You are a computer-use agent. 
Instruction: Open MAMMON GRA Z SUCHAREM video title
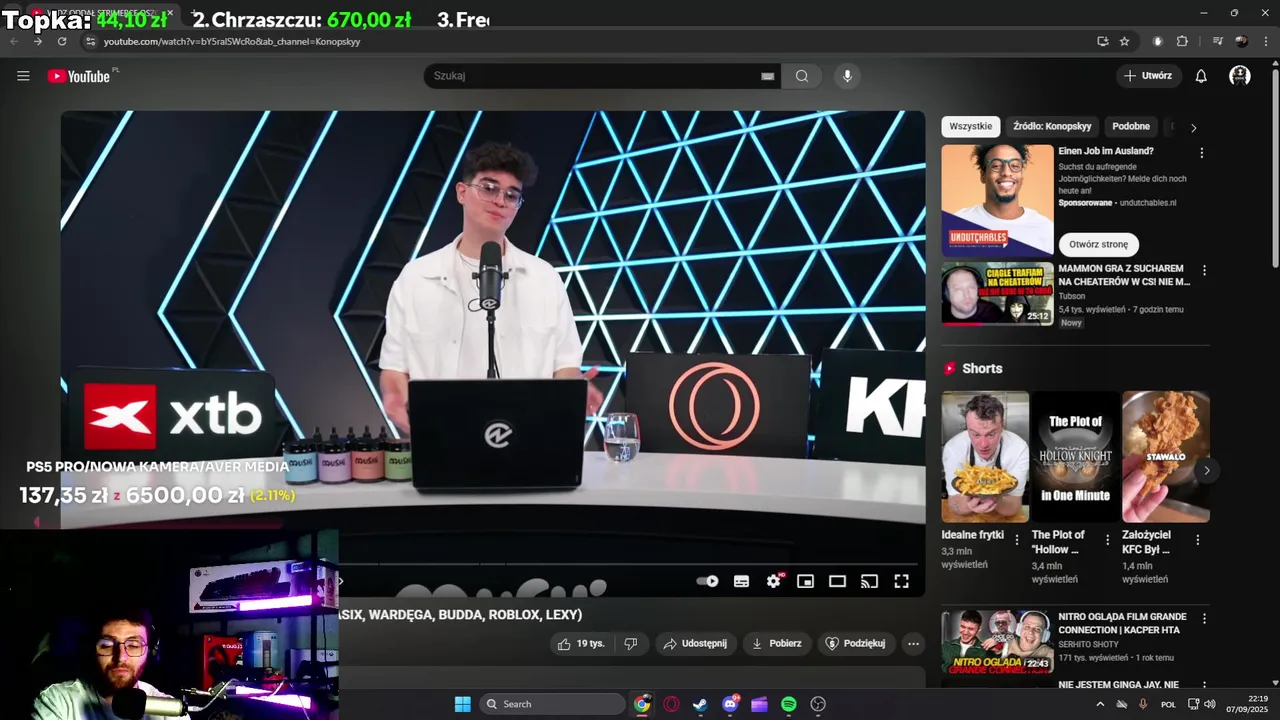coord(1124,275)
